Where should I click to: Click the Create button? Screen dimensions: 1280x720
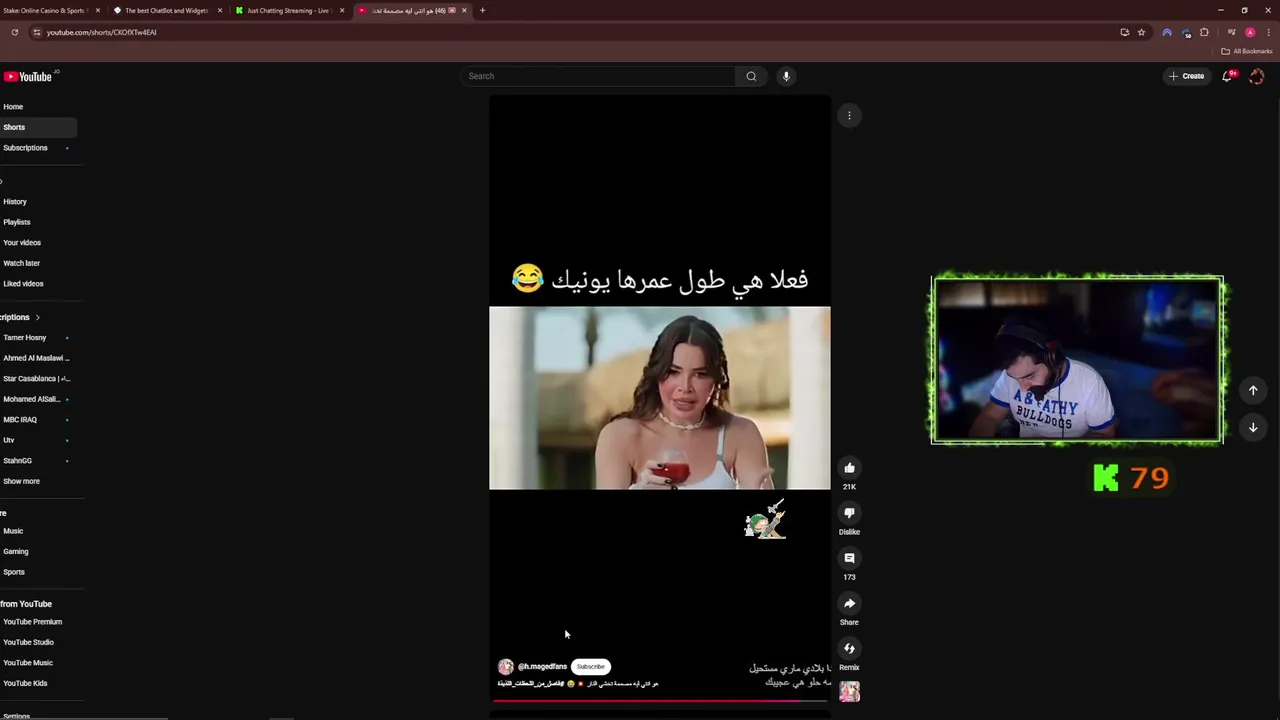pyautogui.click(x=1187, y=76)
